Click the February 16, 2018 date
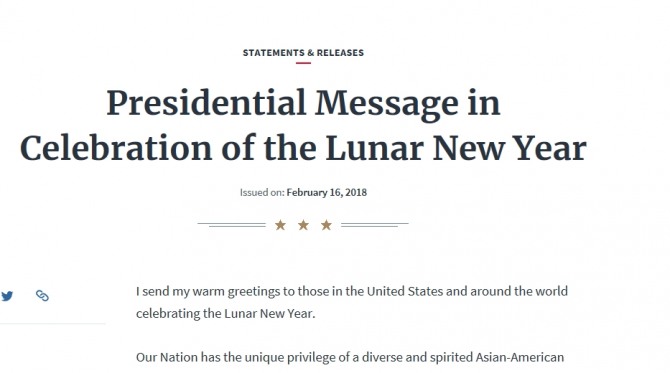 326,192
